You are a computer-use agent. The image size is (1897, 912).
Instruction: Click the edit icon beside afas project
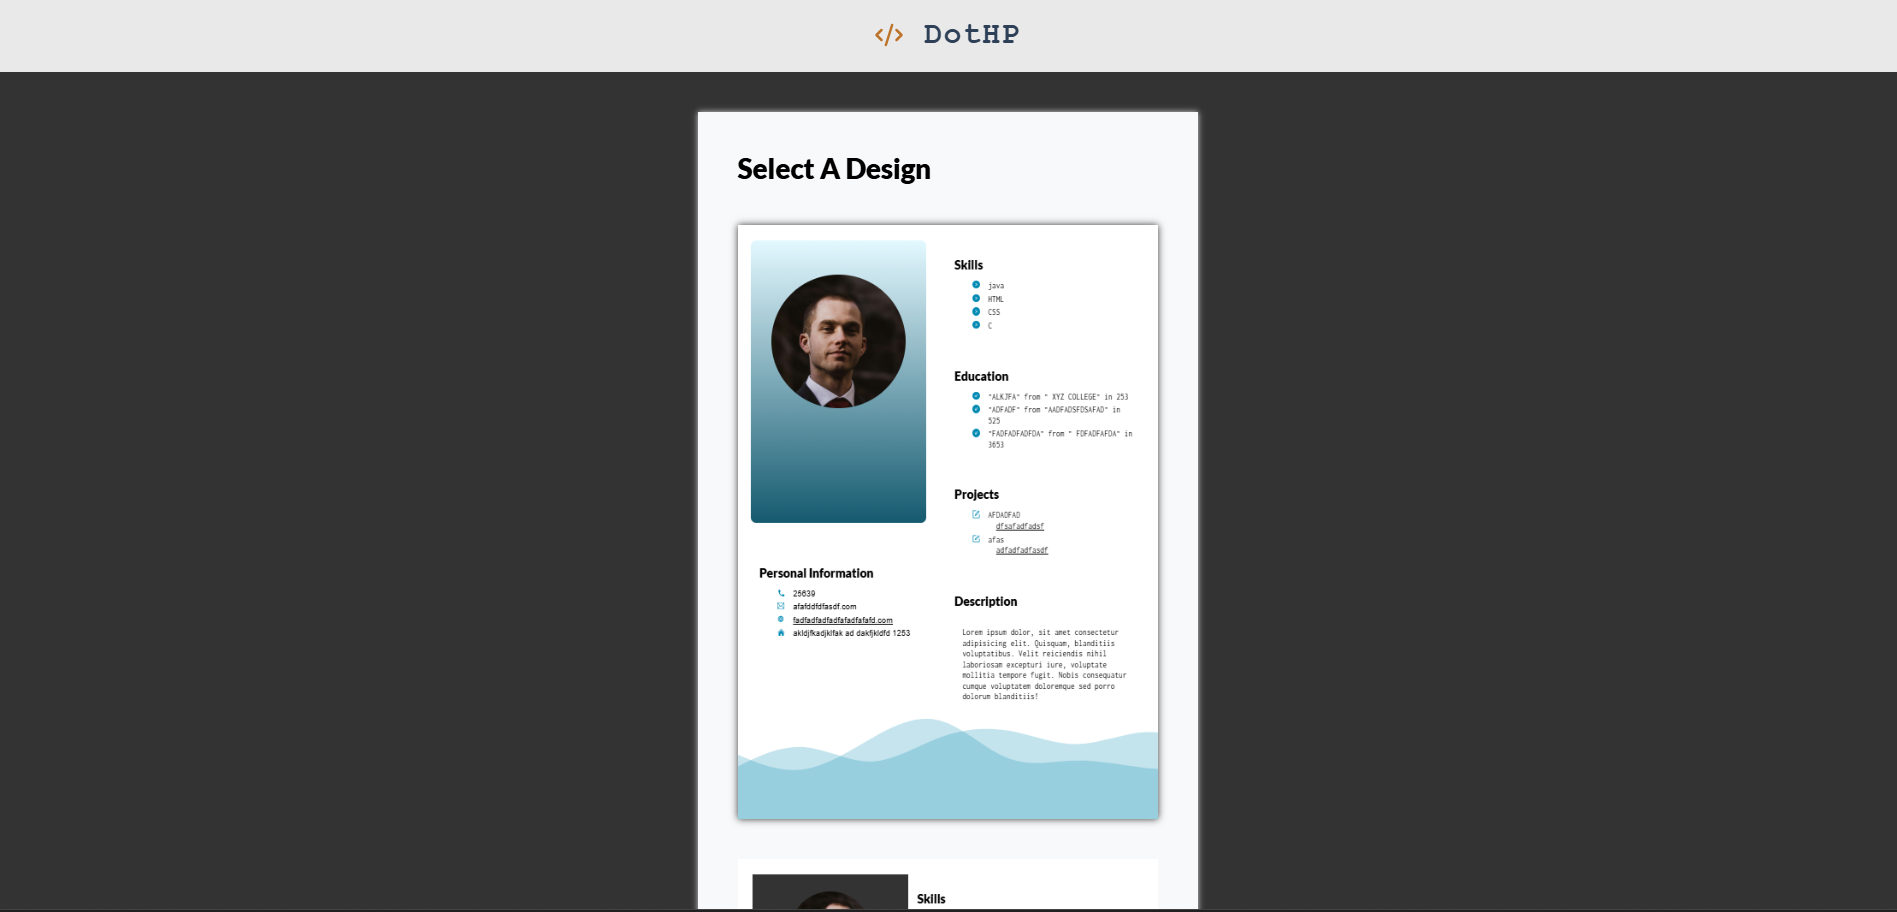coord(976,539)
